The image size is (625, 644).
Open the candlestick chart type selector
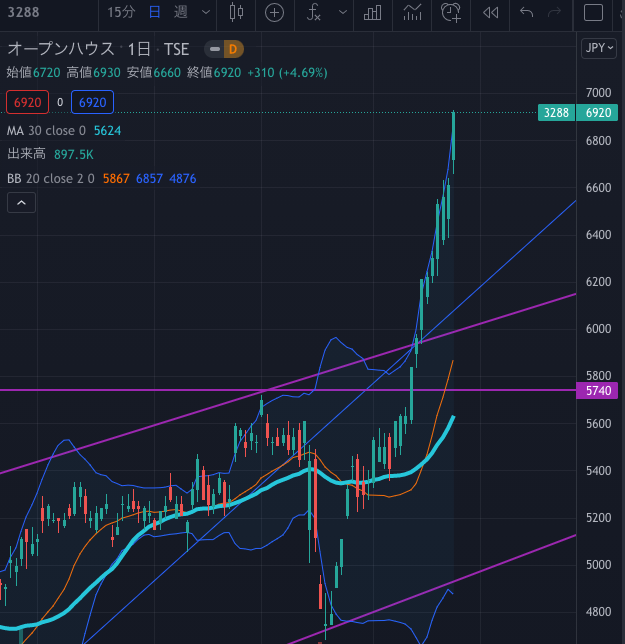tap(236, 12)
